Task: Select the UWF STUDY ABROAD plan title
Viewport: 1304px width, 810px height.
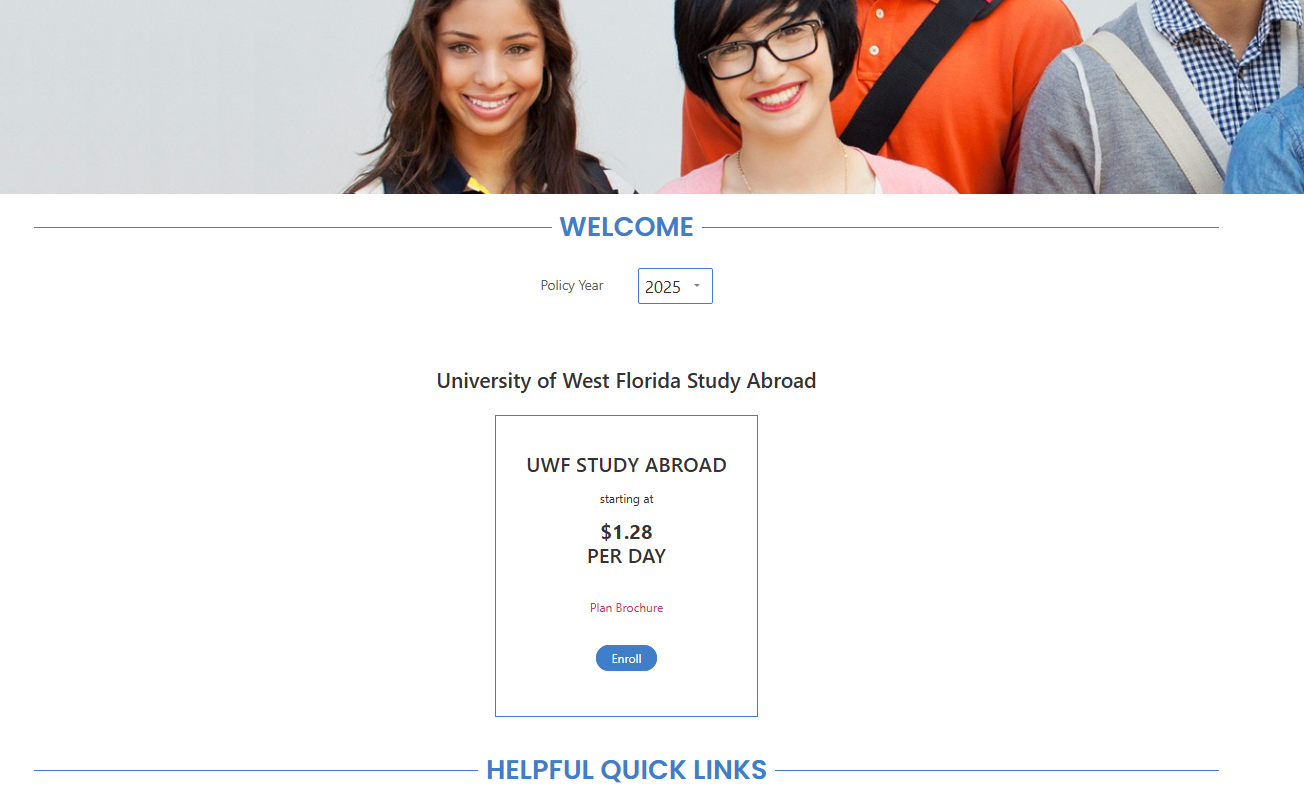Action: click(626, 465)
